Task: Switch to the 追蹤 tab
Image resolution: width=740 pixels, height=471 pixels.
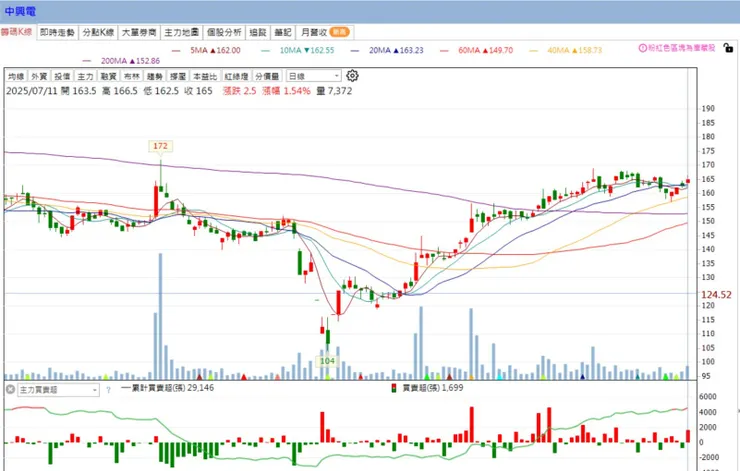Action: 258,32
